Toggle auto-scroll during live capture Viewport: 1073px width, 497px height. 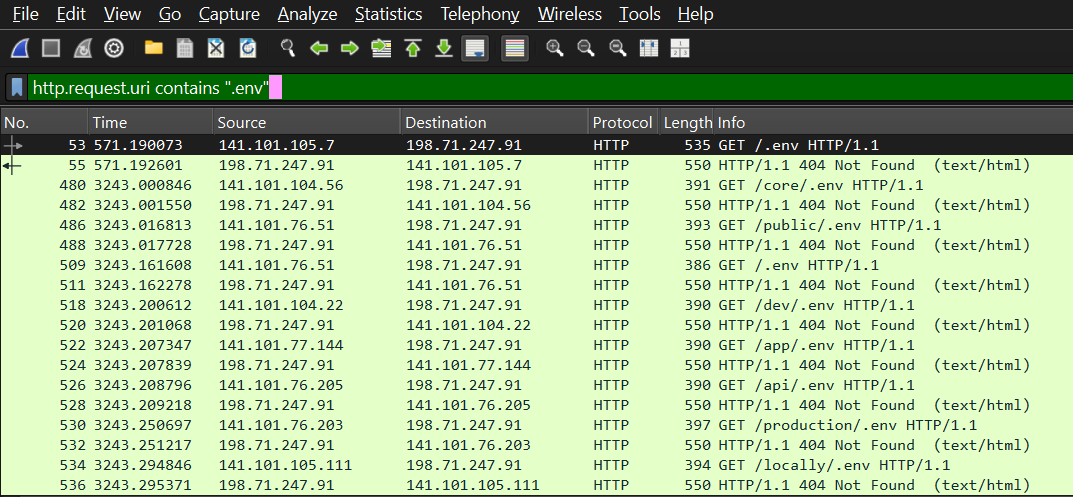click(x=475, y=49)
